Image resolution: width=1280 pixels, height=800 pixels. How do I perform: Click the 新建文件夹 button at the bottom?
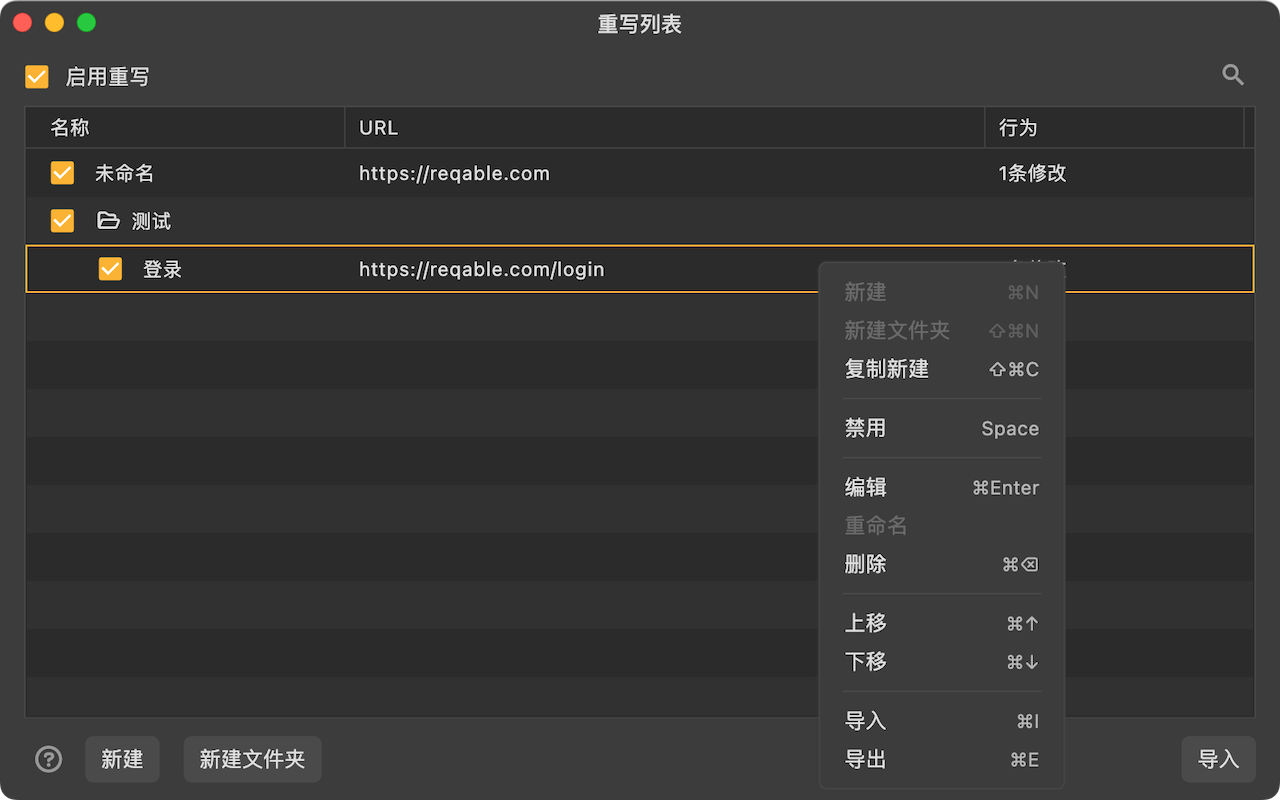[252, 760]
